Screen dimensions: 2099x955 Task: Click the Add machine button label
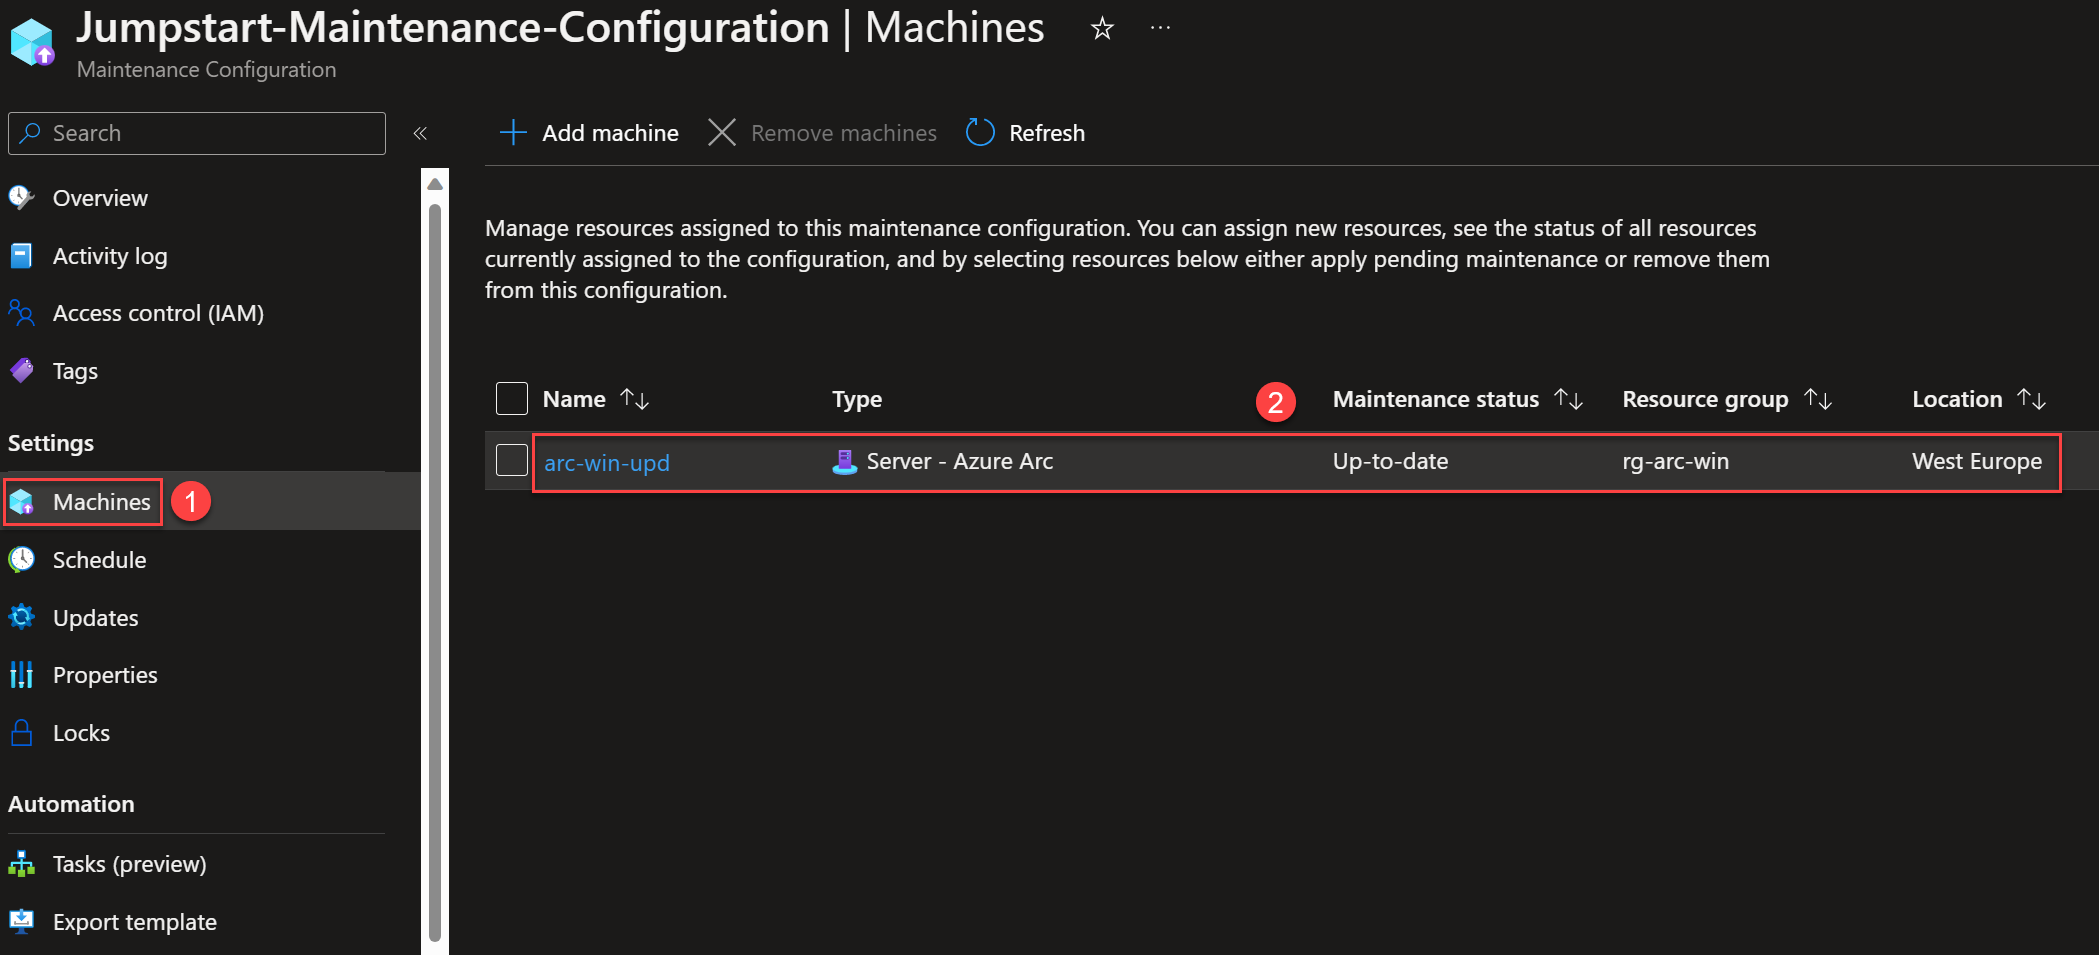(x=610, y=133)
